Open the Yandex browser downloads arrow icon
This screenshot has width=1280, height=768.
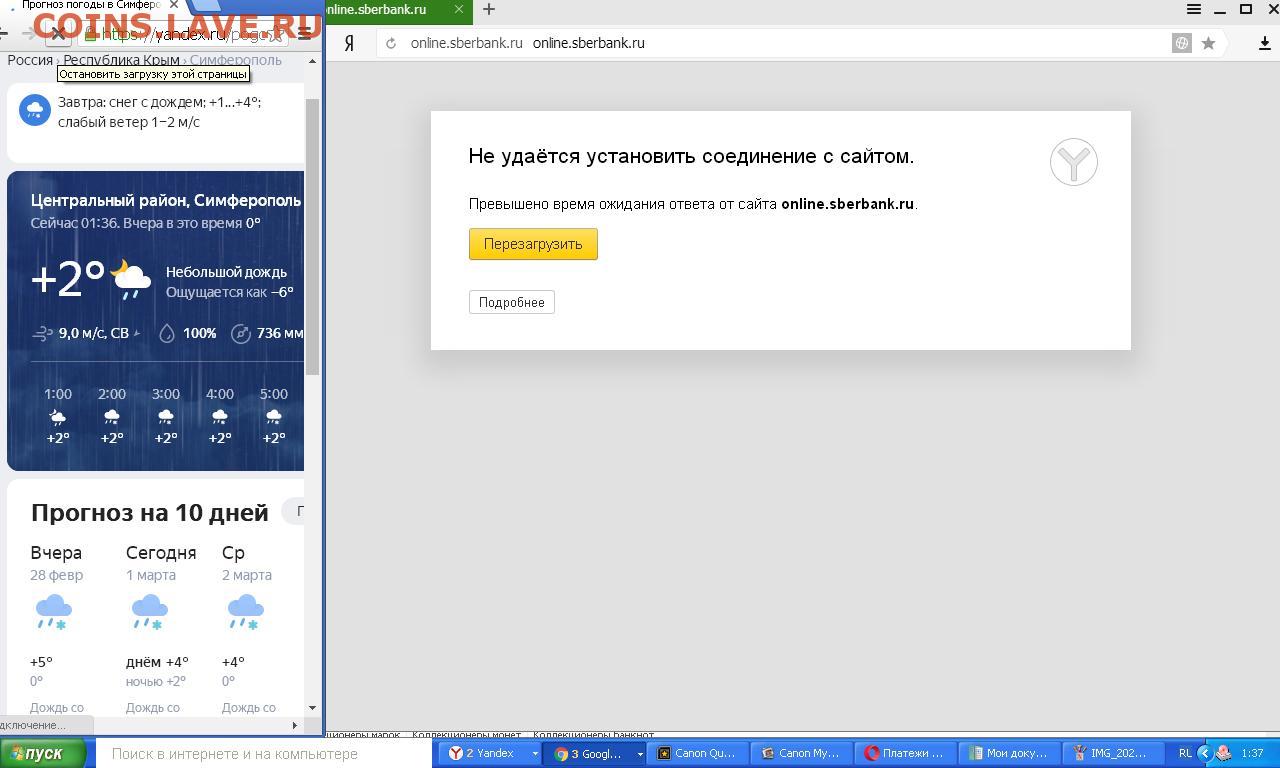click(1264, 43)
